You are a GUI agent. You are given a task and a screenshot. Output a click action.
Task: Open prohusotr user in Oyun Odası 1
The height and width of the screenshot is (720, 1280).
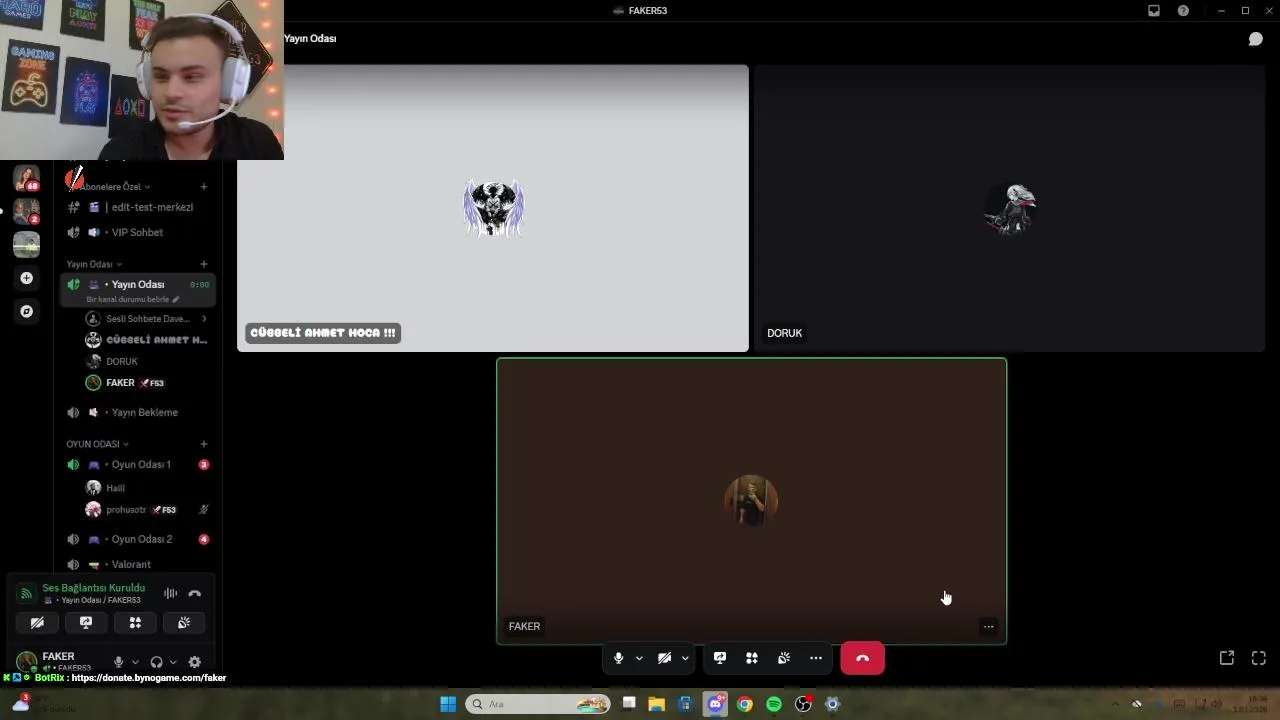click(147, 510)
